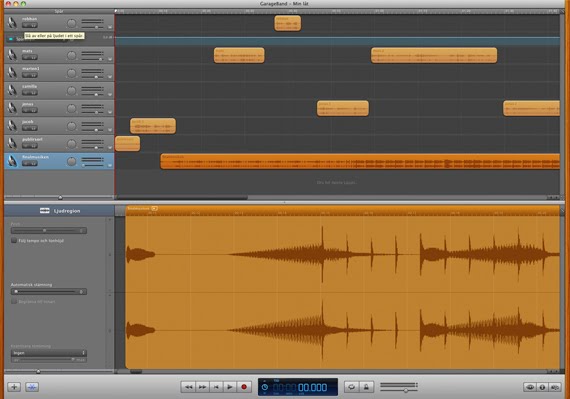Click the robban track volume slider
This screenshot has height=399, width=570.
[92, 27]
